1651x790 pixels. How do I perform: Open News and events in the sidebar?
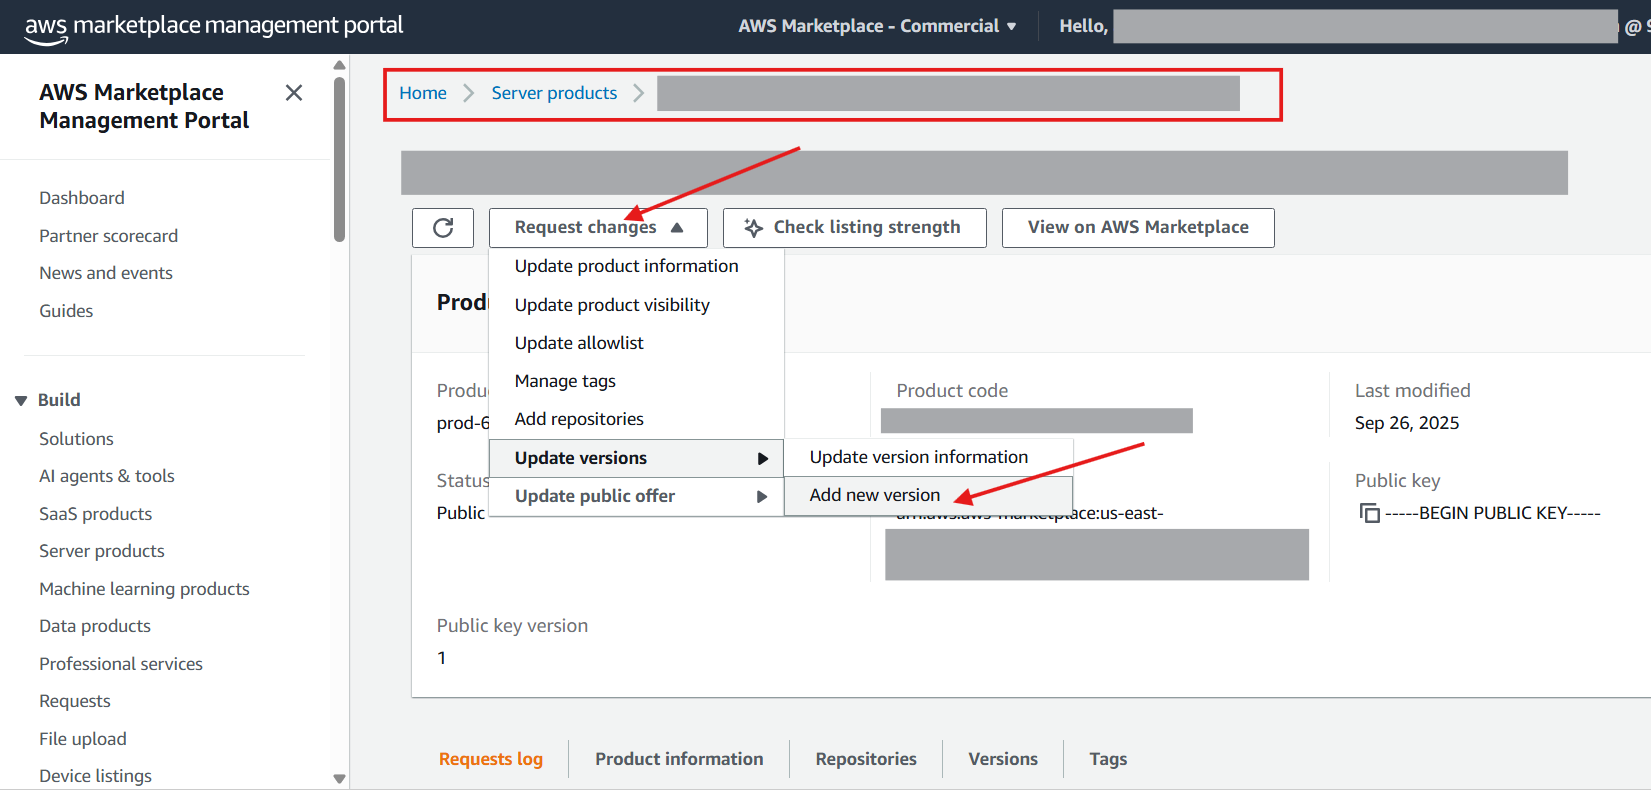pos(106,273)
